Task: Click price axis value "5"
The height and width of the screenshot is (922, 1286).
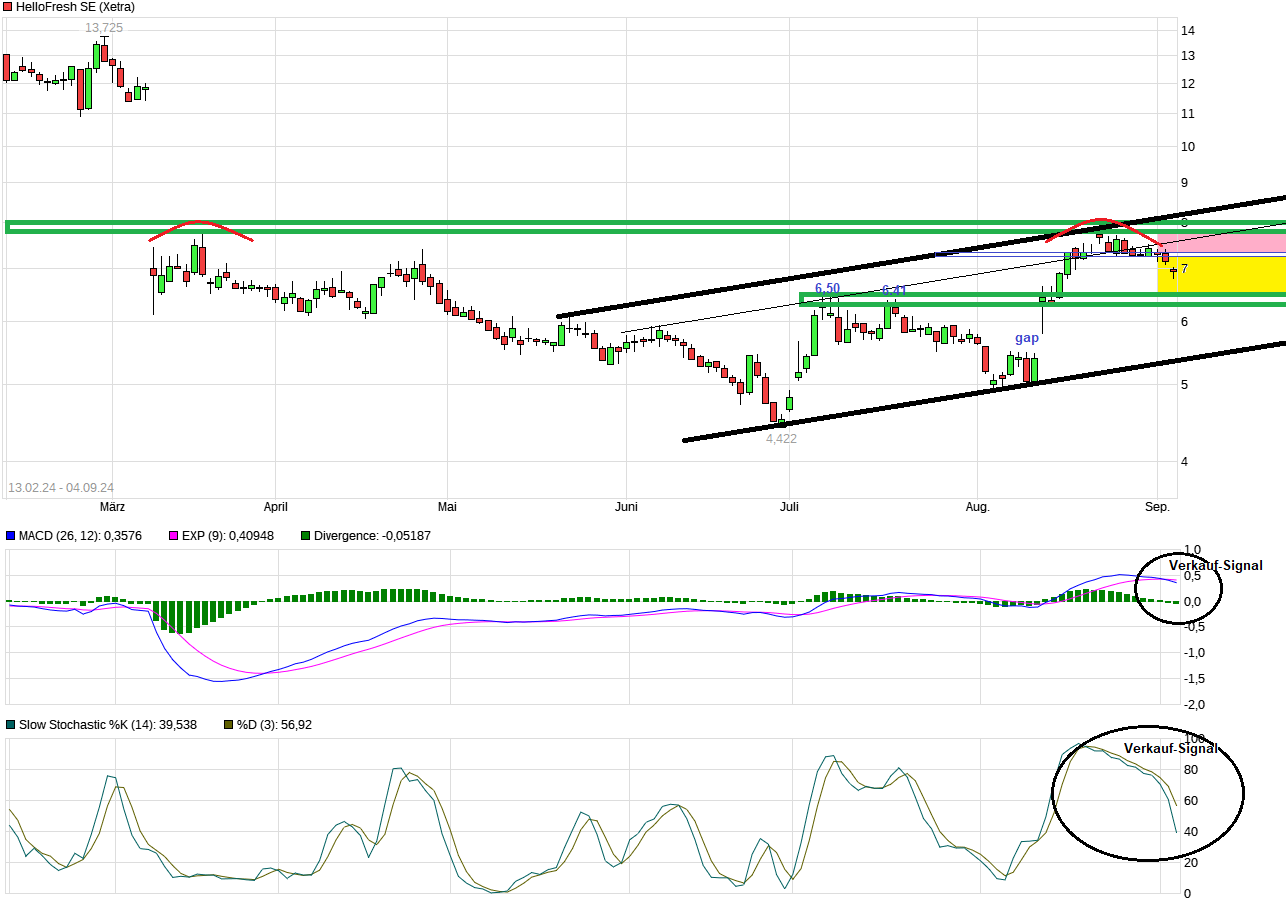Action: pos(1185,385)
